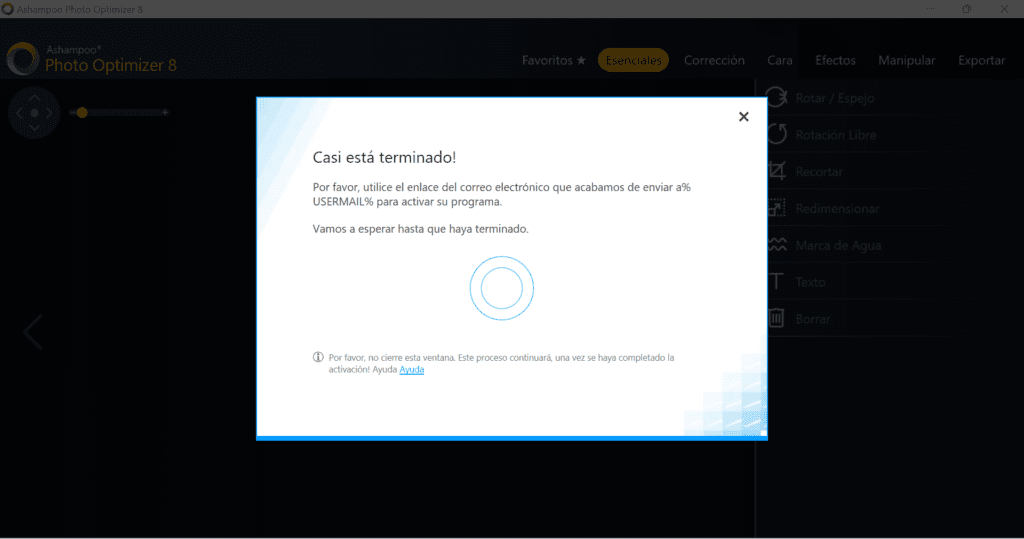Open the Ayuda help link

coord(411,370)
